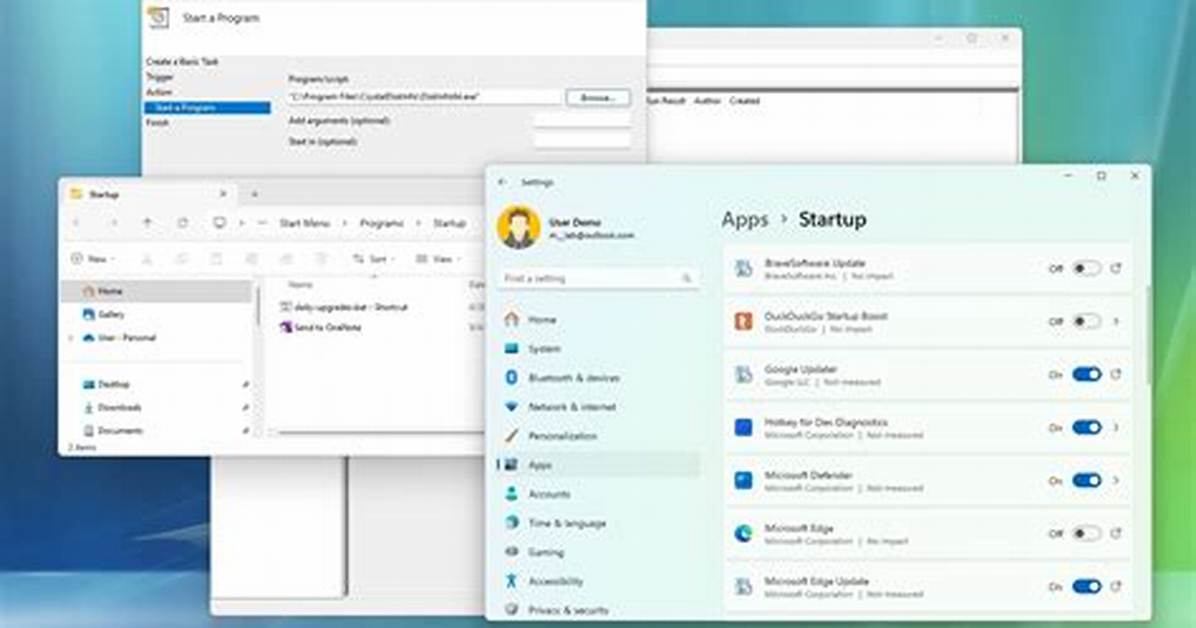Select Downloads in File Explorer sidebar
This screenshot has height=628, width=1196.
click(157, 407)
